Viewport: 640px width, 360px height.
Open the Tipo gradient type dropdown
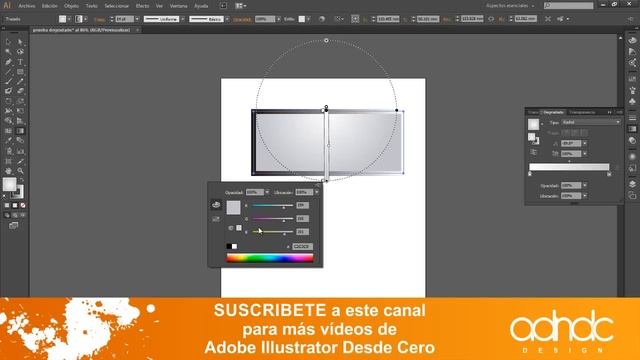(x=591, y=122)
